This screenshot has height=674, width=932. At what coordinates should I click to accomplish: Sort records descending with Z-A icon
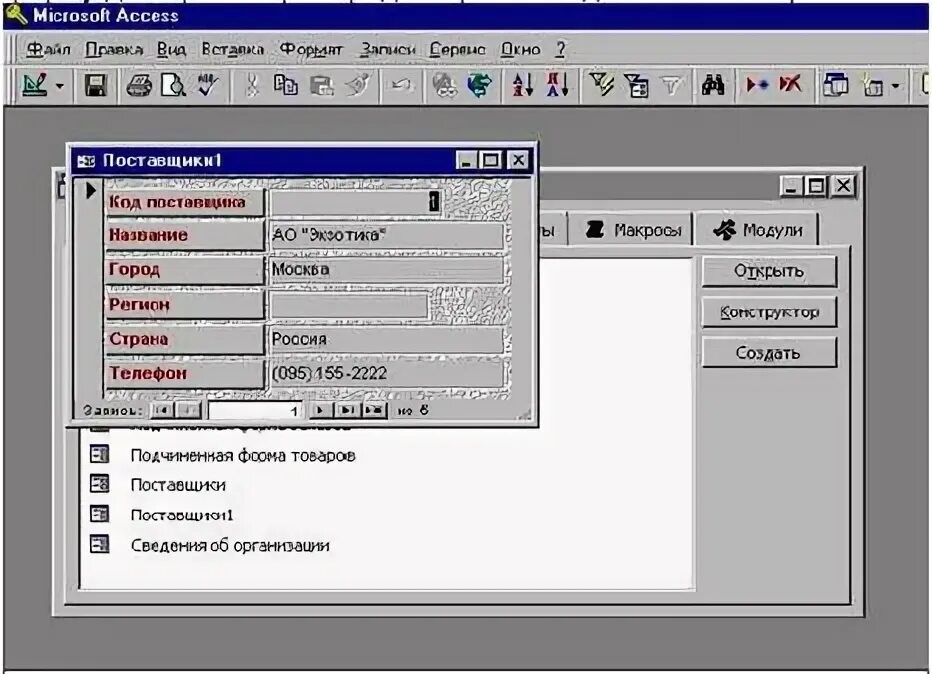coord(558,86)
